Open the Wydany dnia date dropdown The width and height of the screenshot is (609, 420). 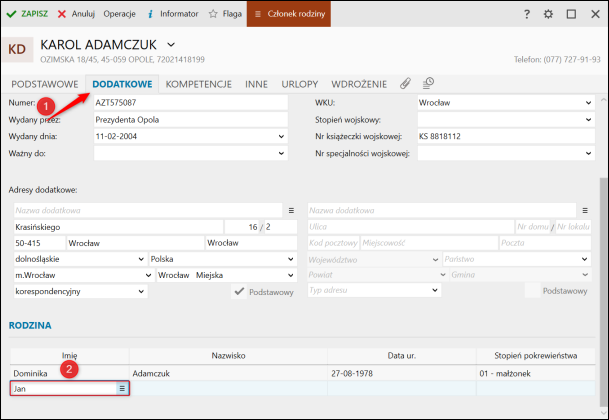281,136
